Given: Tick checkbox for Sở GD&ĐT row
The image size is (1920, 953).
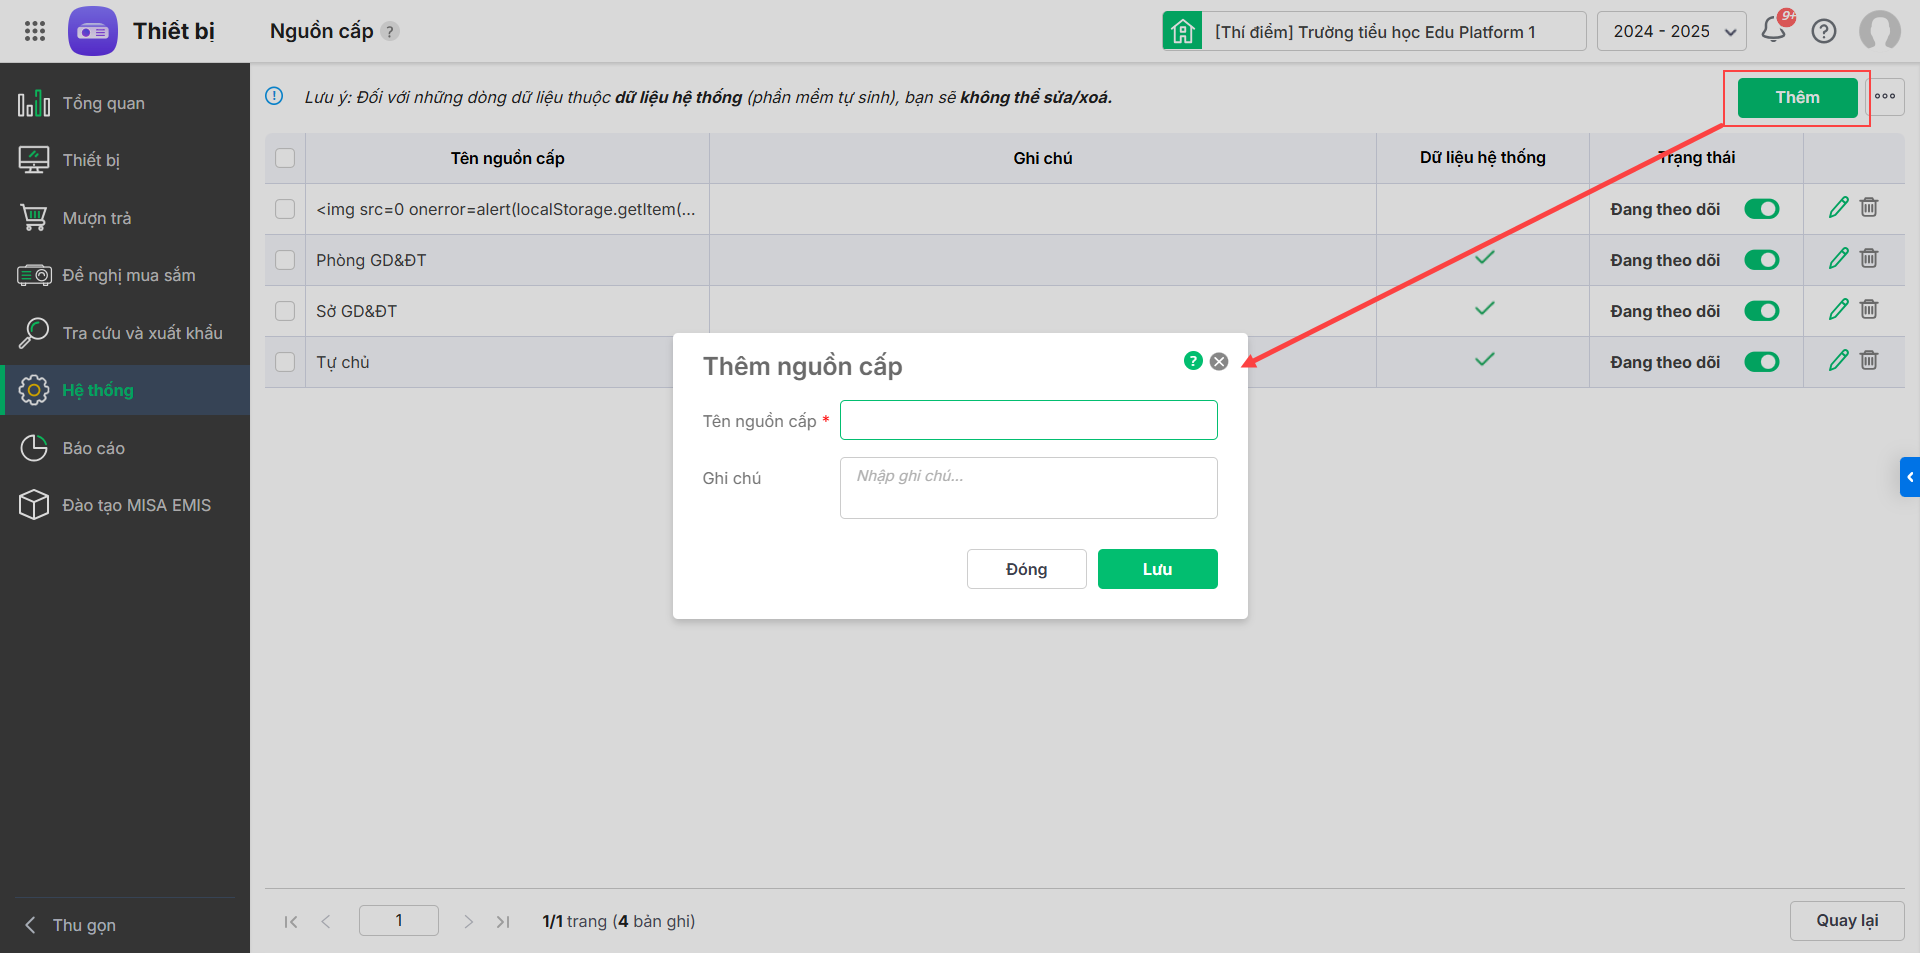Looking at the screenshot, I should point(285,311).
